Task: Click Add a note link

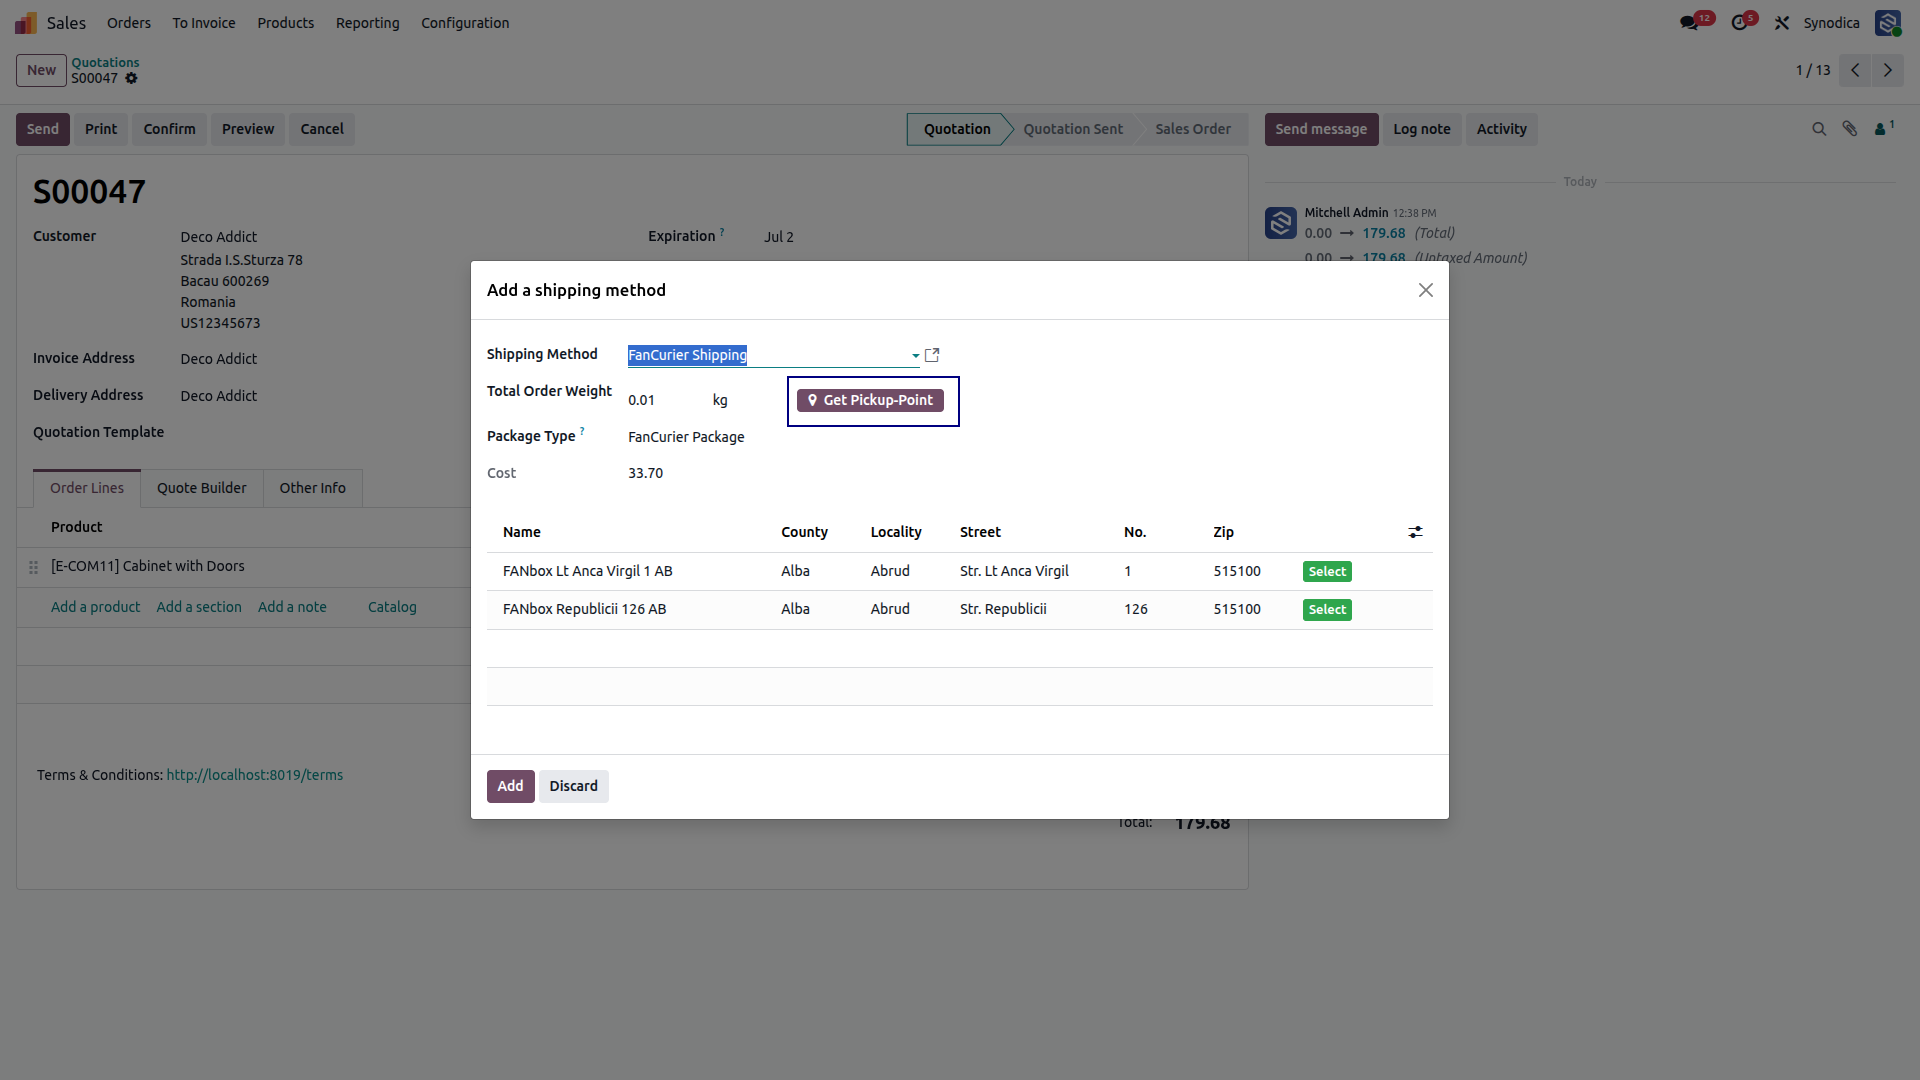Action: tap(292, 607)
